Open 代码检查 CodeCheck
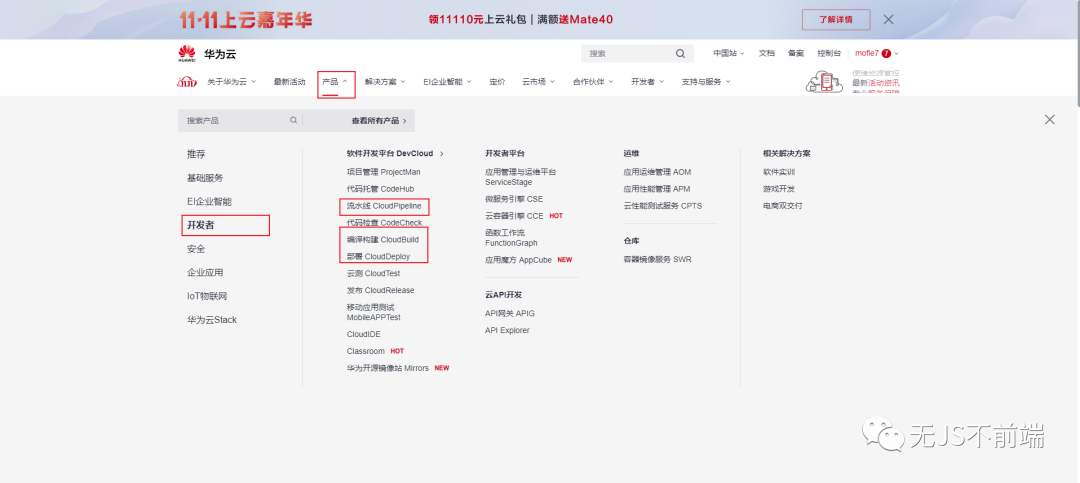 384,223
